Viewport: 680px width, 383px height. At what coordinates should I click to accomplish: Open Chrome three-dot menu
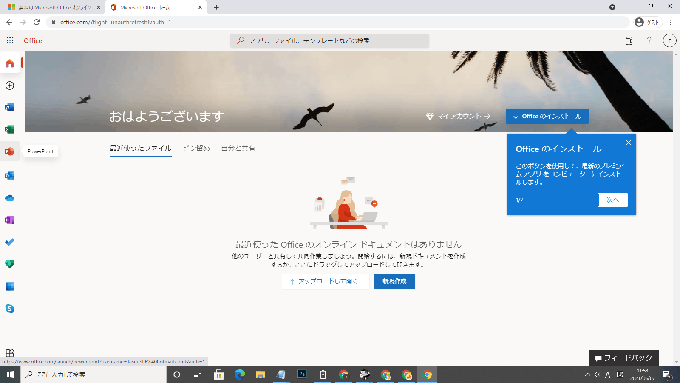(x=670, y=22)
